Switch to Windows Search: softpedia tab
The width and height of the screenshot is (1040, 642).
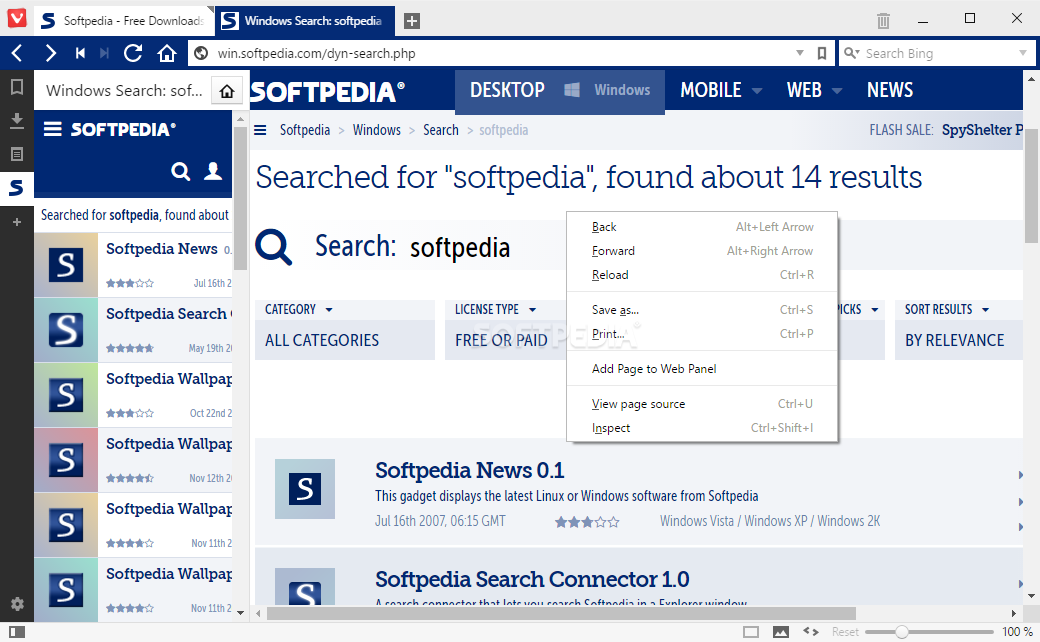[304, 21]
